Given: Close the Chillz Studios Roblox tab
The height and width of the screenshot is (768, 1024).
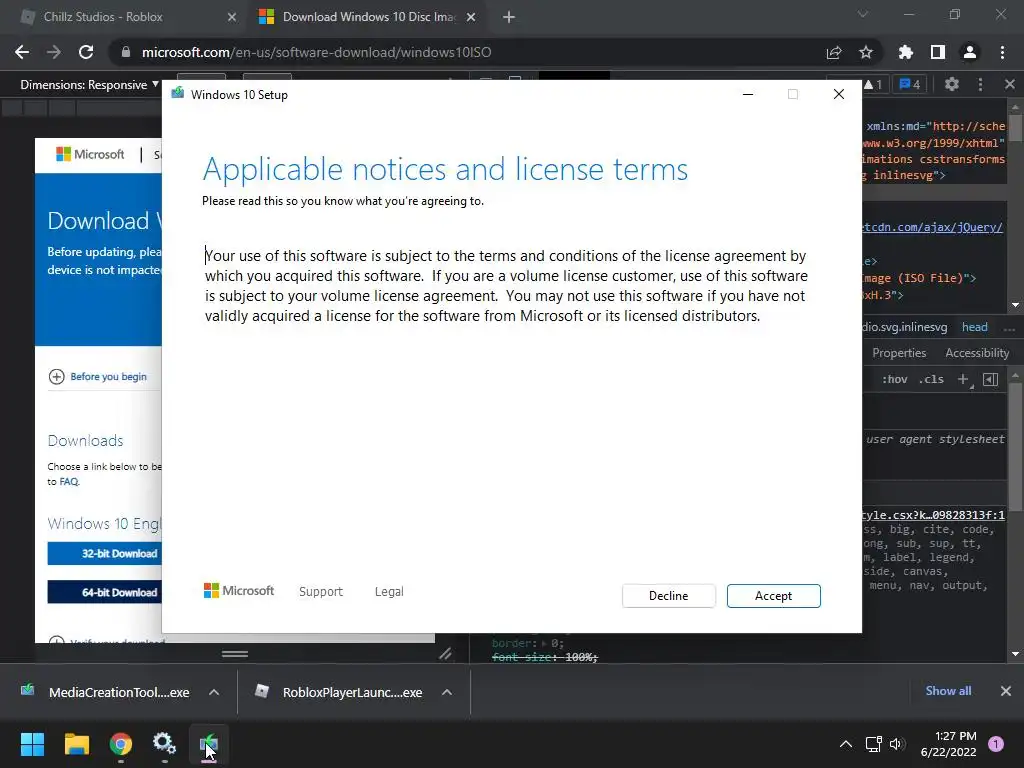Looking at the screenshot, I should pyautogui.click(x=232, y=18).
